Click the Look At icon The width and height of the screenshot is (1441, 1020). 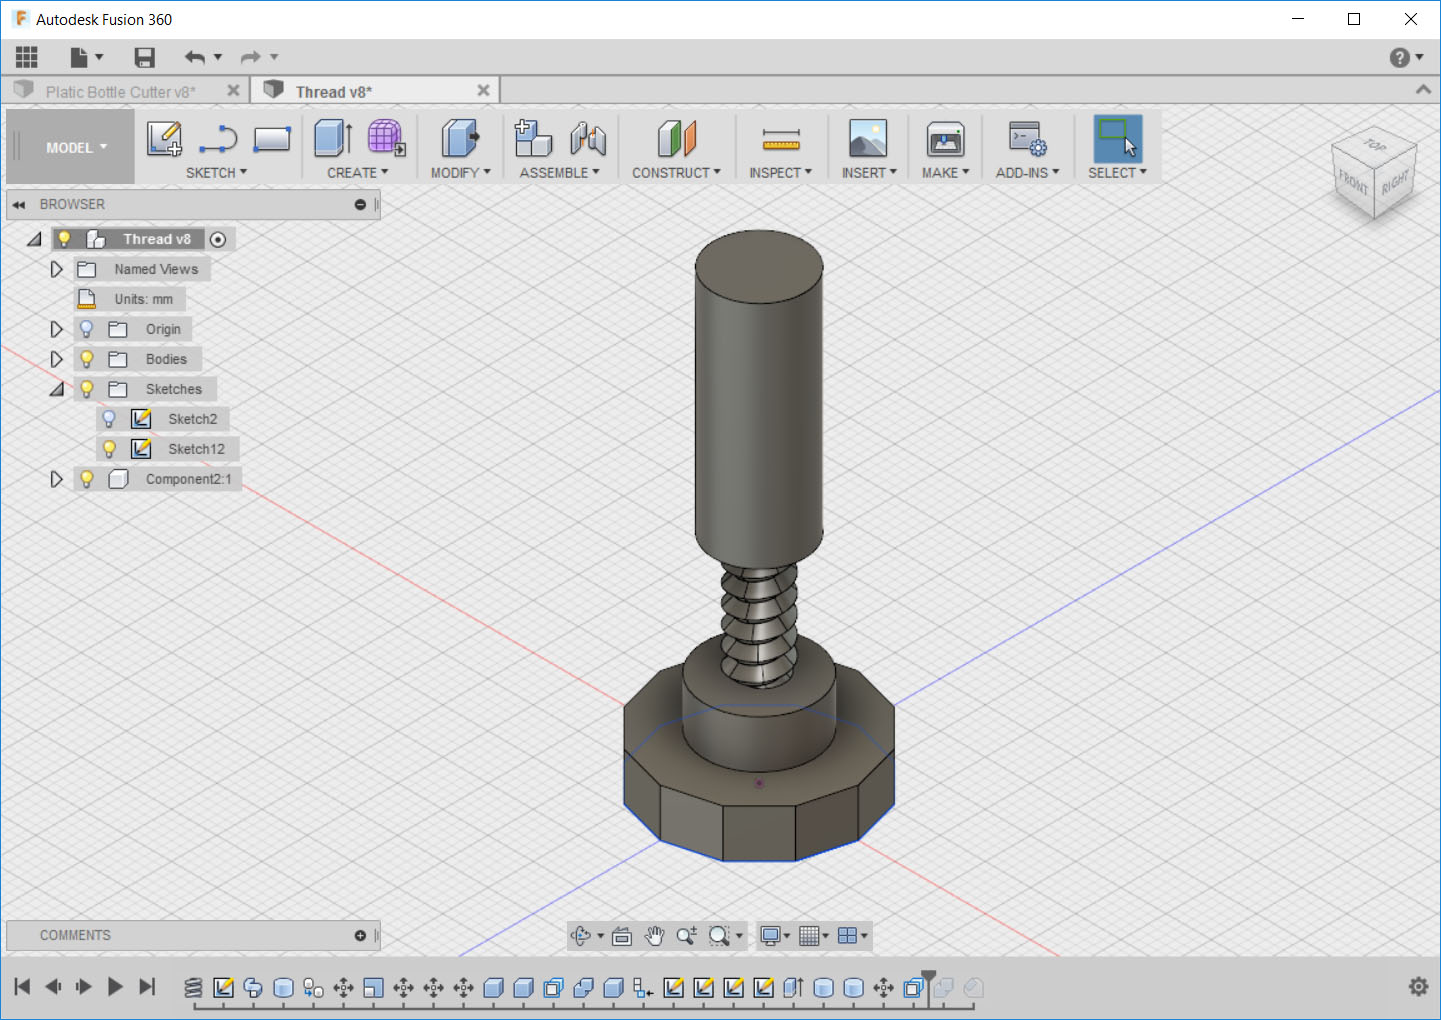point(622,936)
